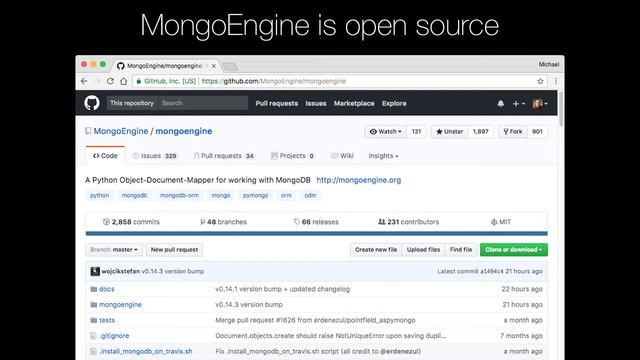Open Issues in top navigation
This screenshot has width=640, height=360.
tap(316, 104)
